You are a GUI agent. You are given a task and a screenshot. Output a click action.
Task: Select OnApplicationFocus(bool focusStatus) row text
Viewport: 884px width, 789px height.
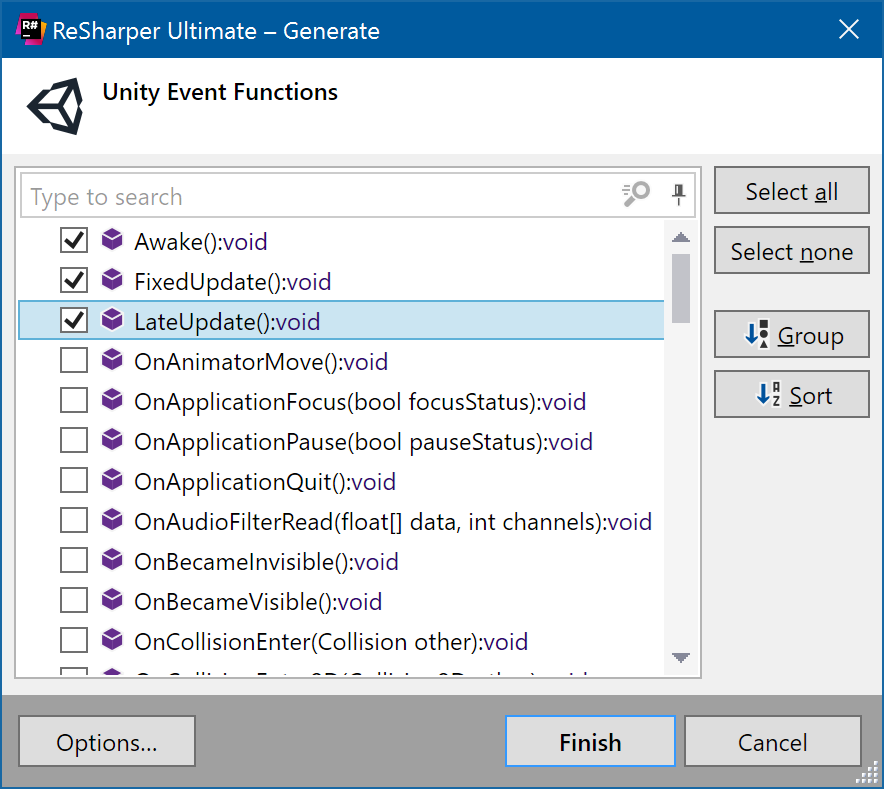pos(360,402)
